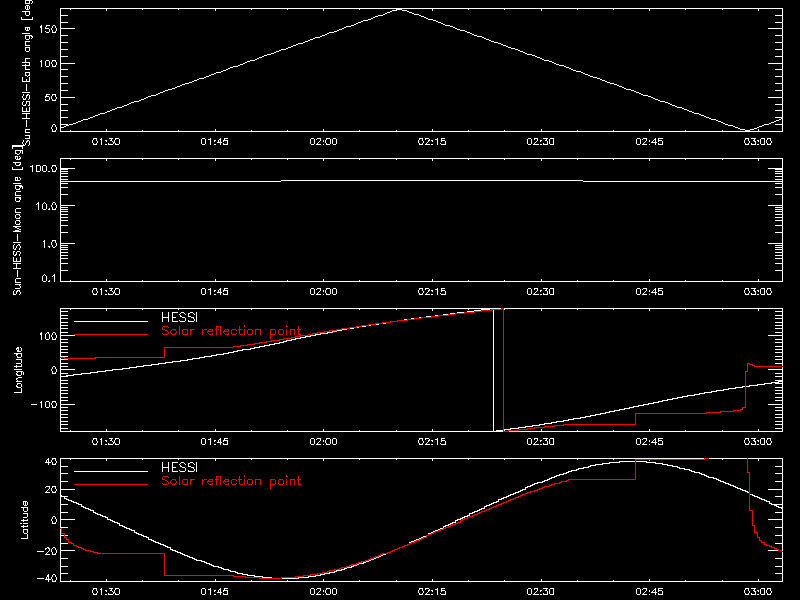Click the '150' tick on Earth angle axis
This screenshot has width=800, height=600.
click(48, 29)
